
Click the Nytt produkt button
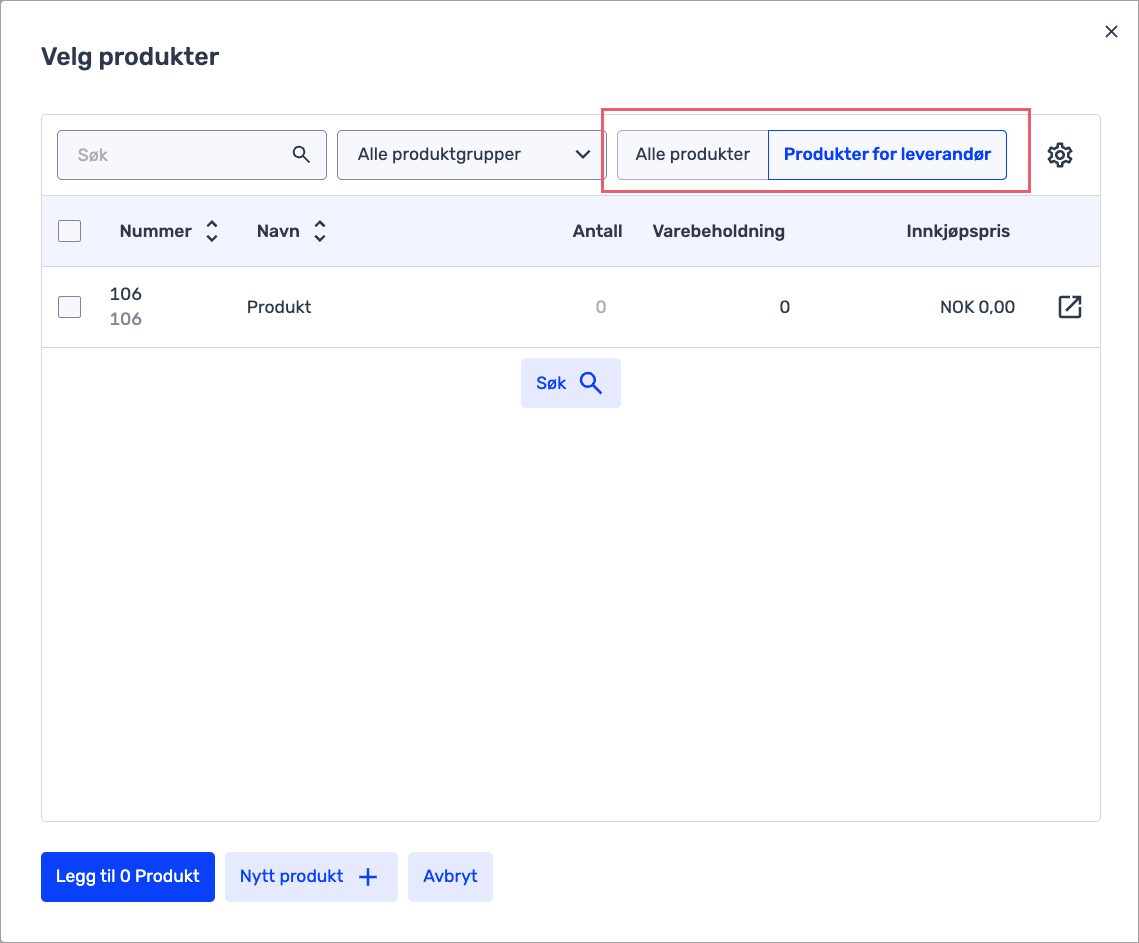pyautogui.click(x=310, y=877)
